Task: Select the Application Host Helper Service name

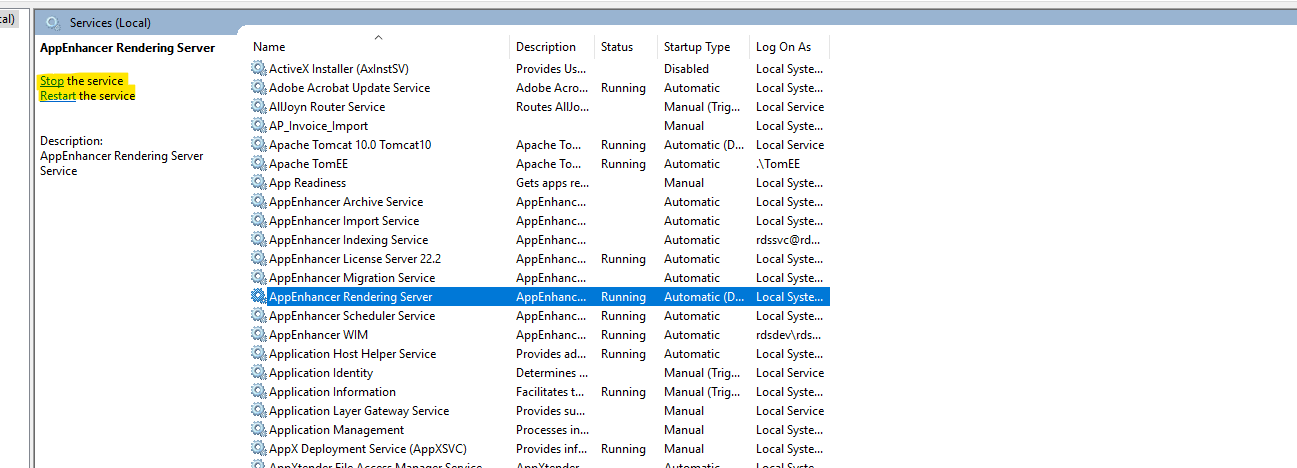Action: click(x=353, y=354)
